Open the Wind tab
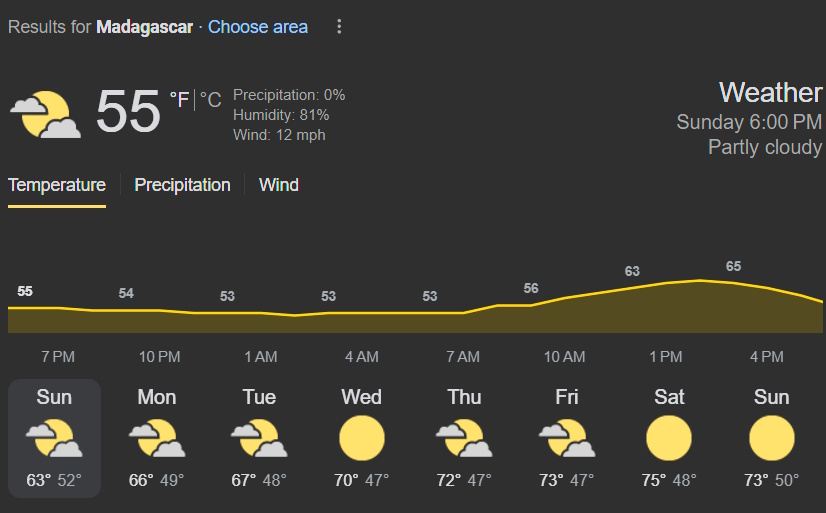The width and height of the screenshot is (826, 513). 279,185
